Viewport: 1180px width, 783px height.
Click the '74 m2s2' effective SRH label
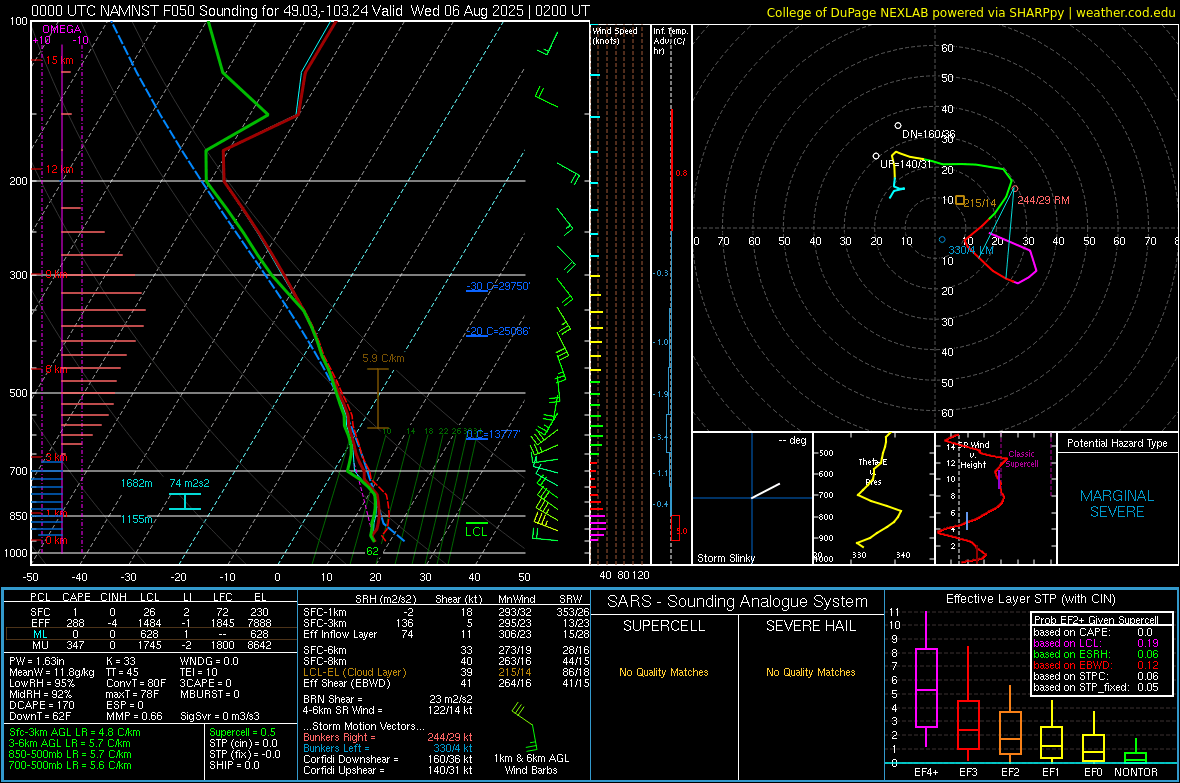[190, 483]
